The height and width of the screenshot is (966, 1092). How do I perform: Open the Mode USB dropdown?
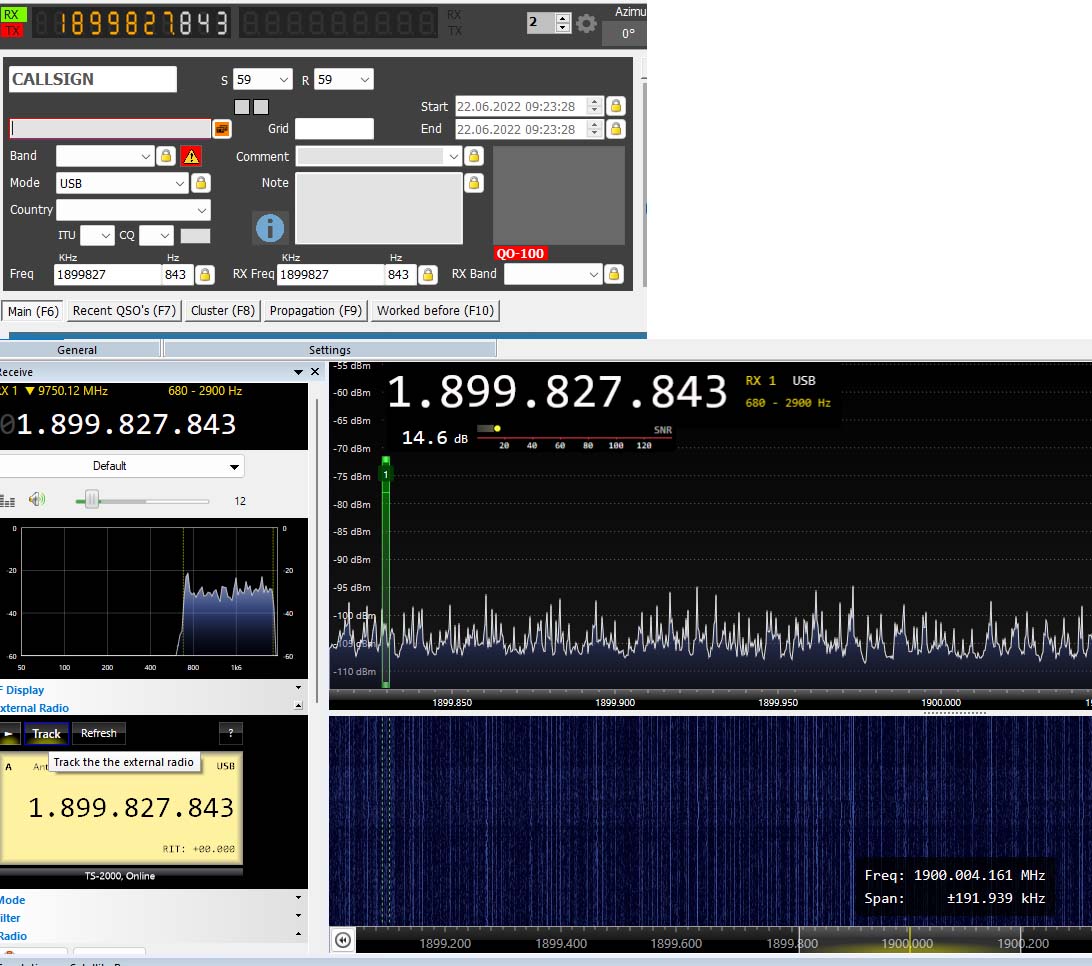coord(180,183)
